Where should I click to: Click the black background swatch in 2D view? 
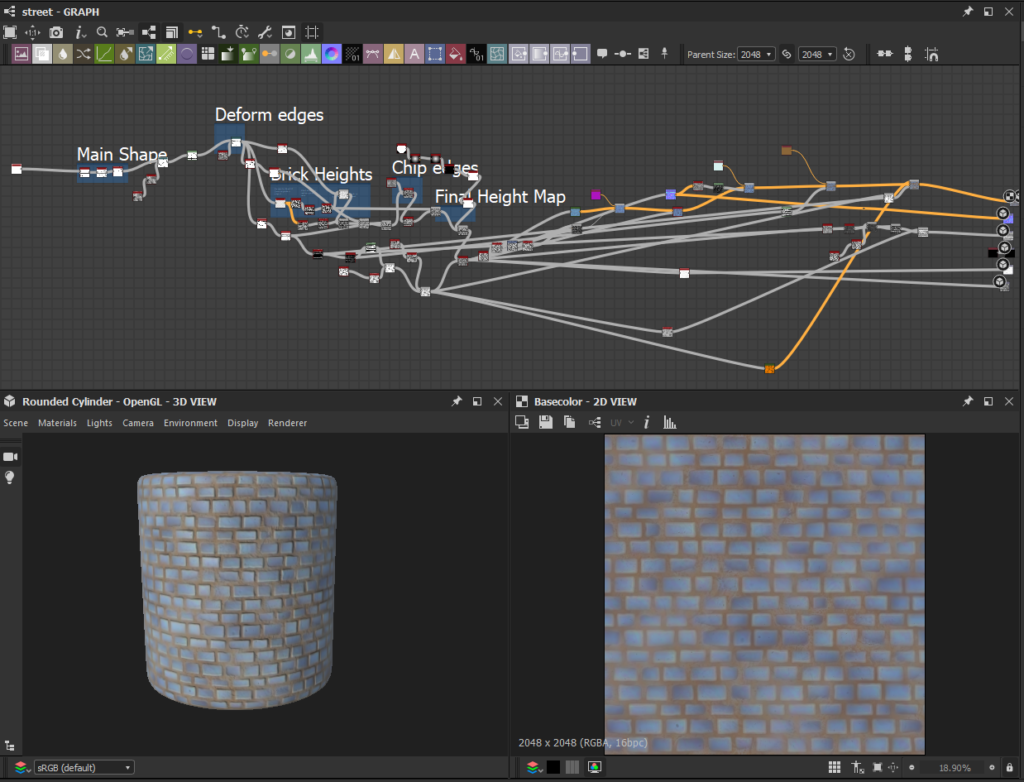(553, 767)
